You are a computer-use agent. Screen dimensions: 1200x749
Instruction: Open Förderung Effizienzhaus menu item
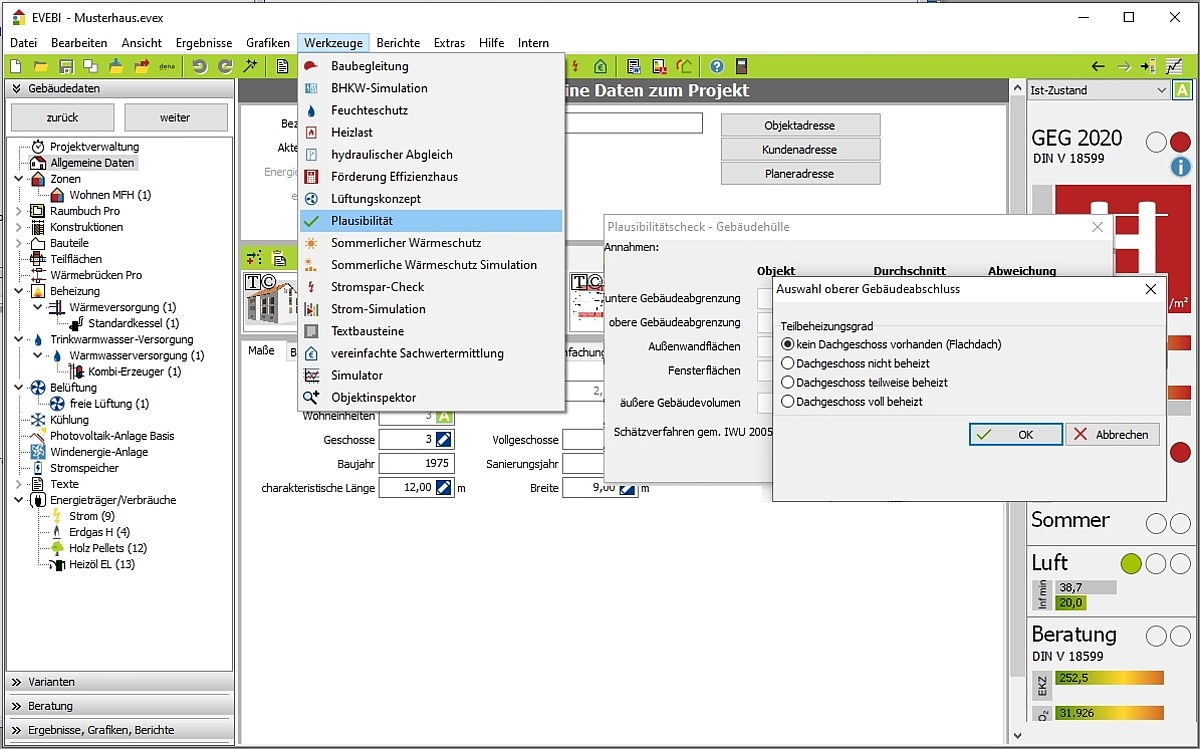(431, 176)
